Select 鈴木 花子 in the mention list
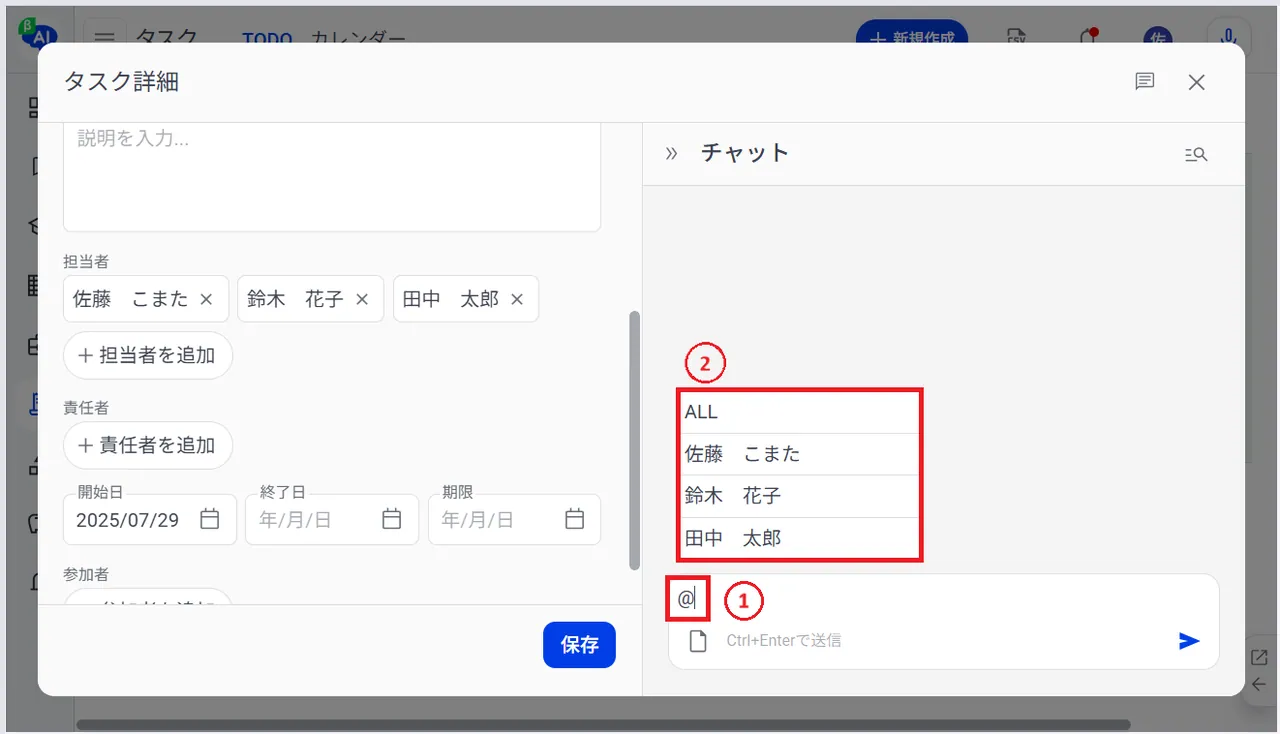This screenshot has height=734, width=1280. coord(798,496)
